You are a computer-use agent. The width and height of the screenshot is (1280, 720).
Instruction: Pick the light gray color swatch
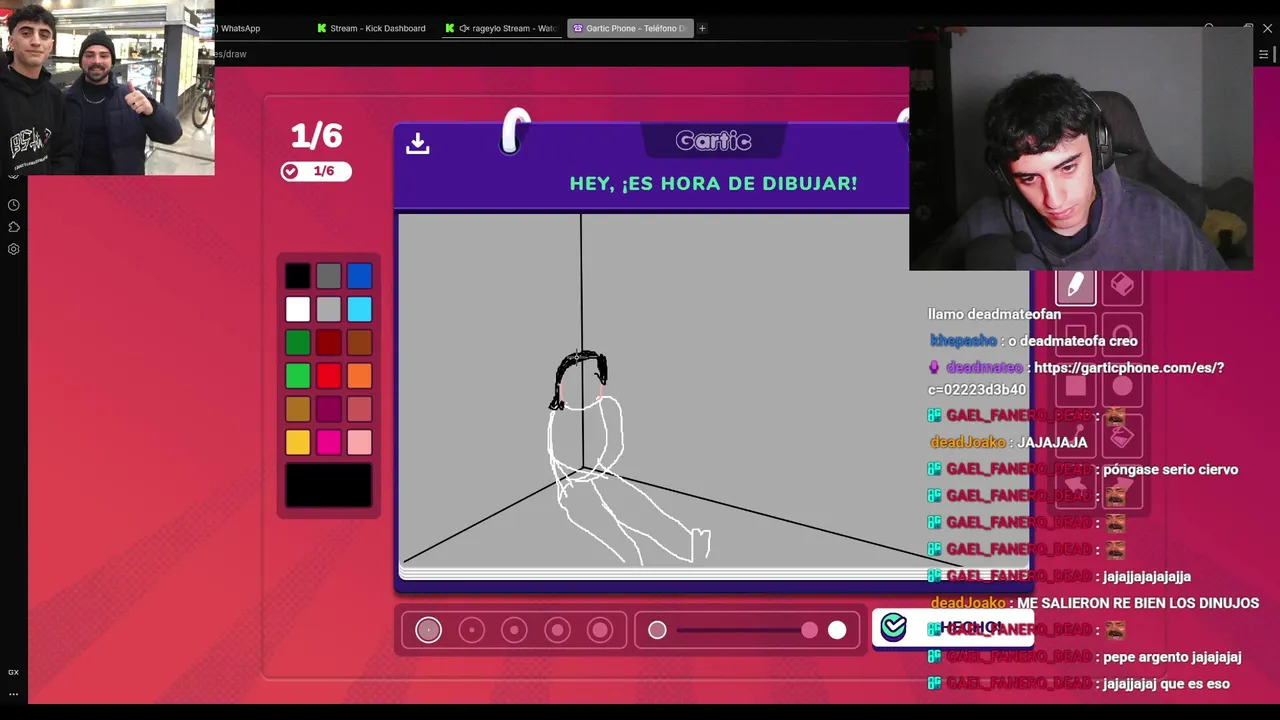(329, 309)
